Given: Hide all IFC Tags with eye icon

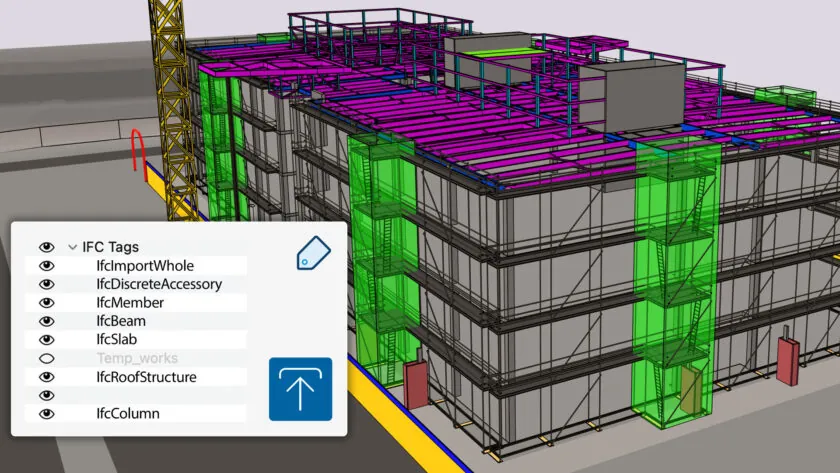Looking at the screenshot, I should (45, 247).
